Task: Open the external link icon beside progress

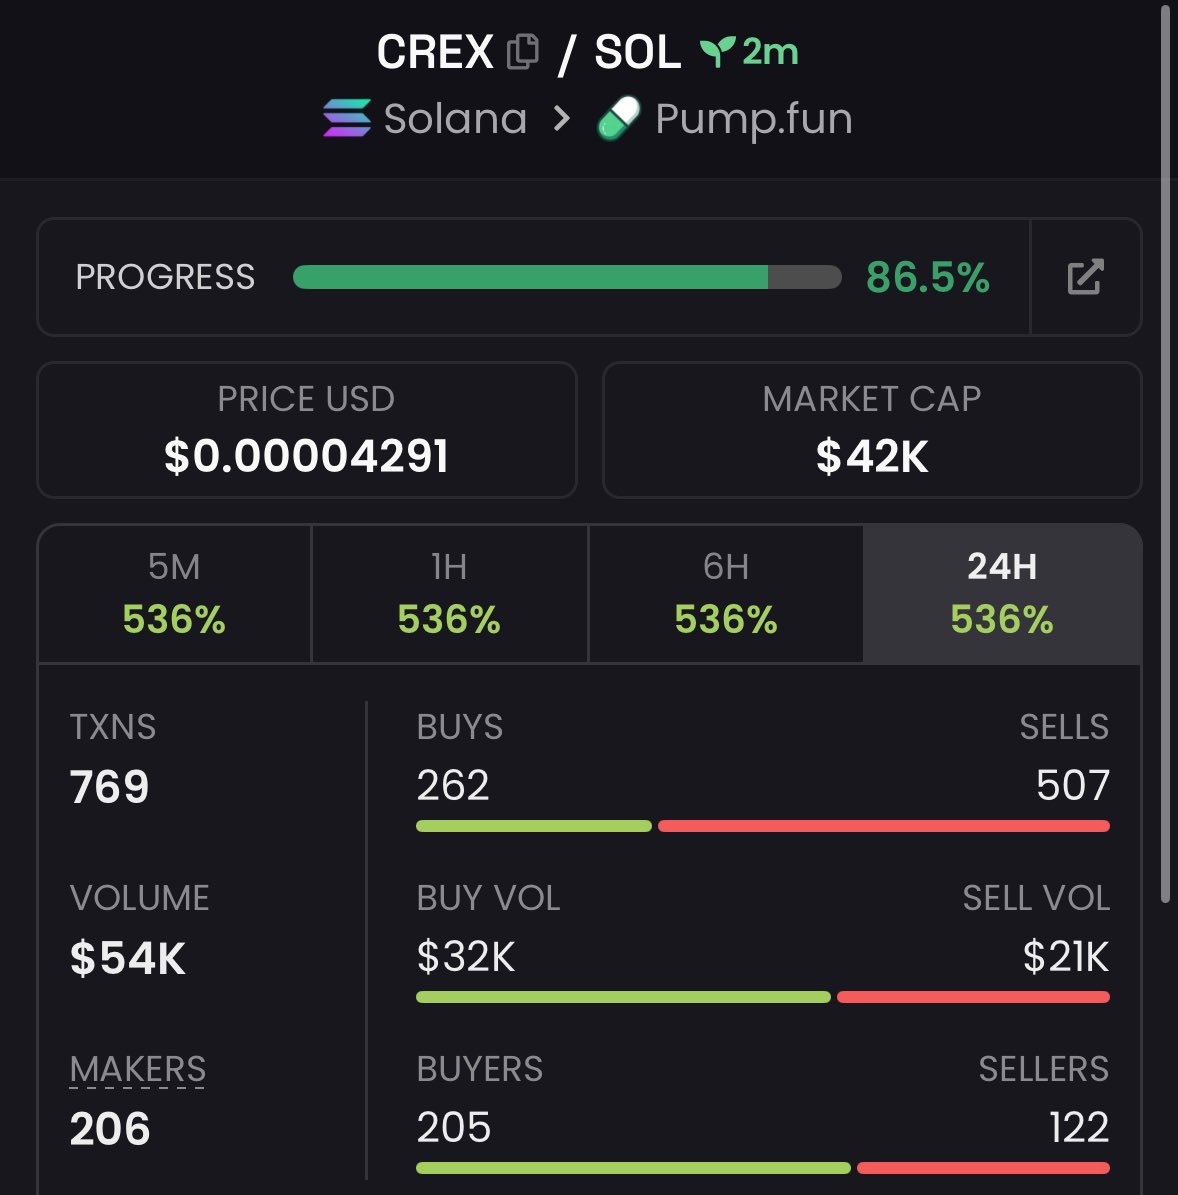Action: coord(1085,277)
